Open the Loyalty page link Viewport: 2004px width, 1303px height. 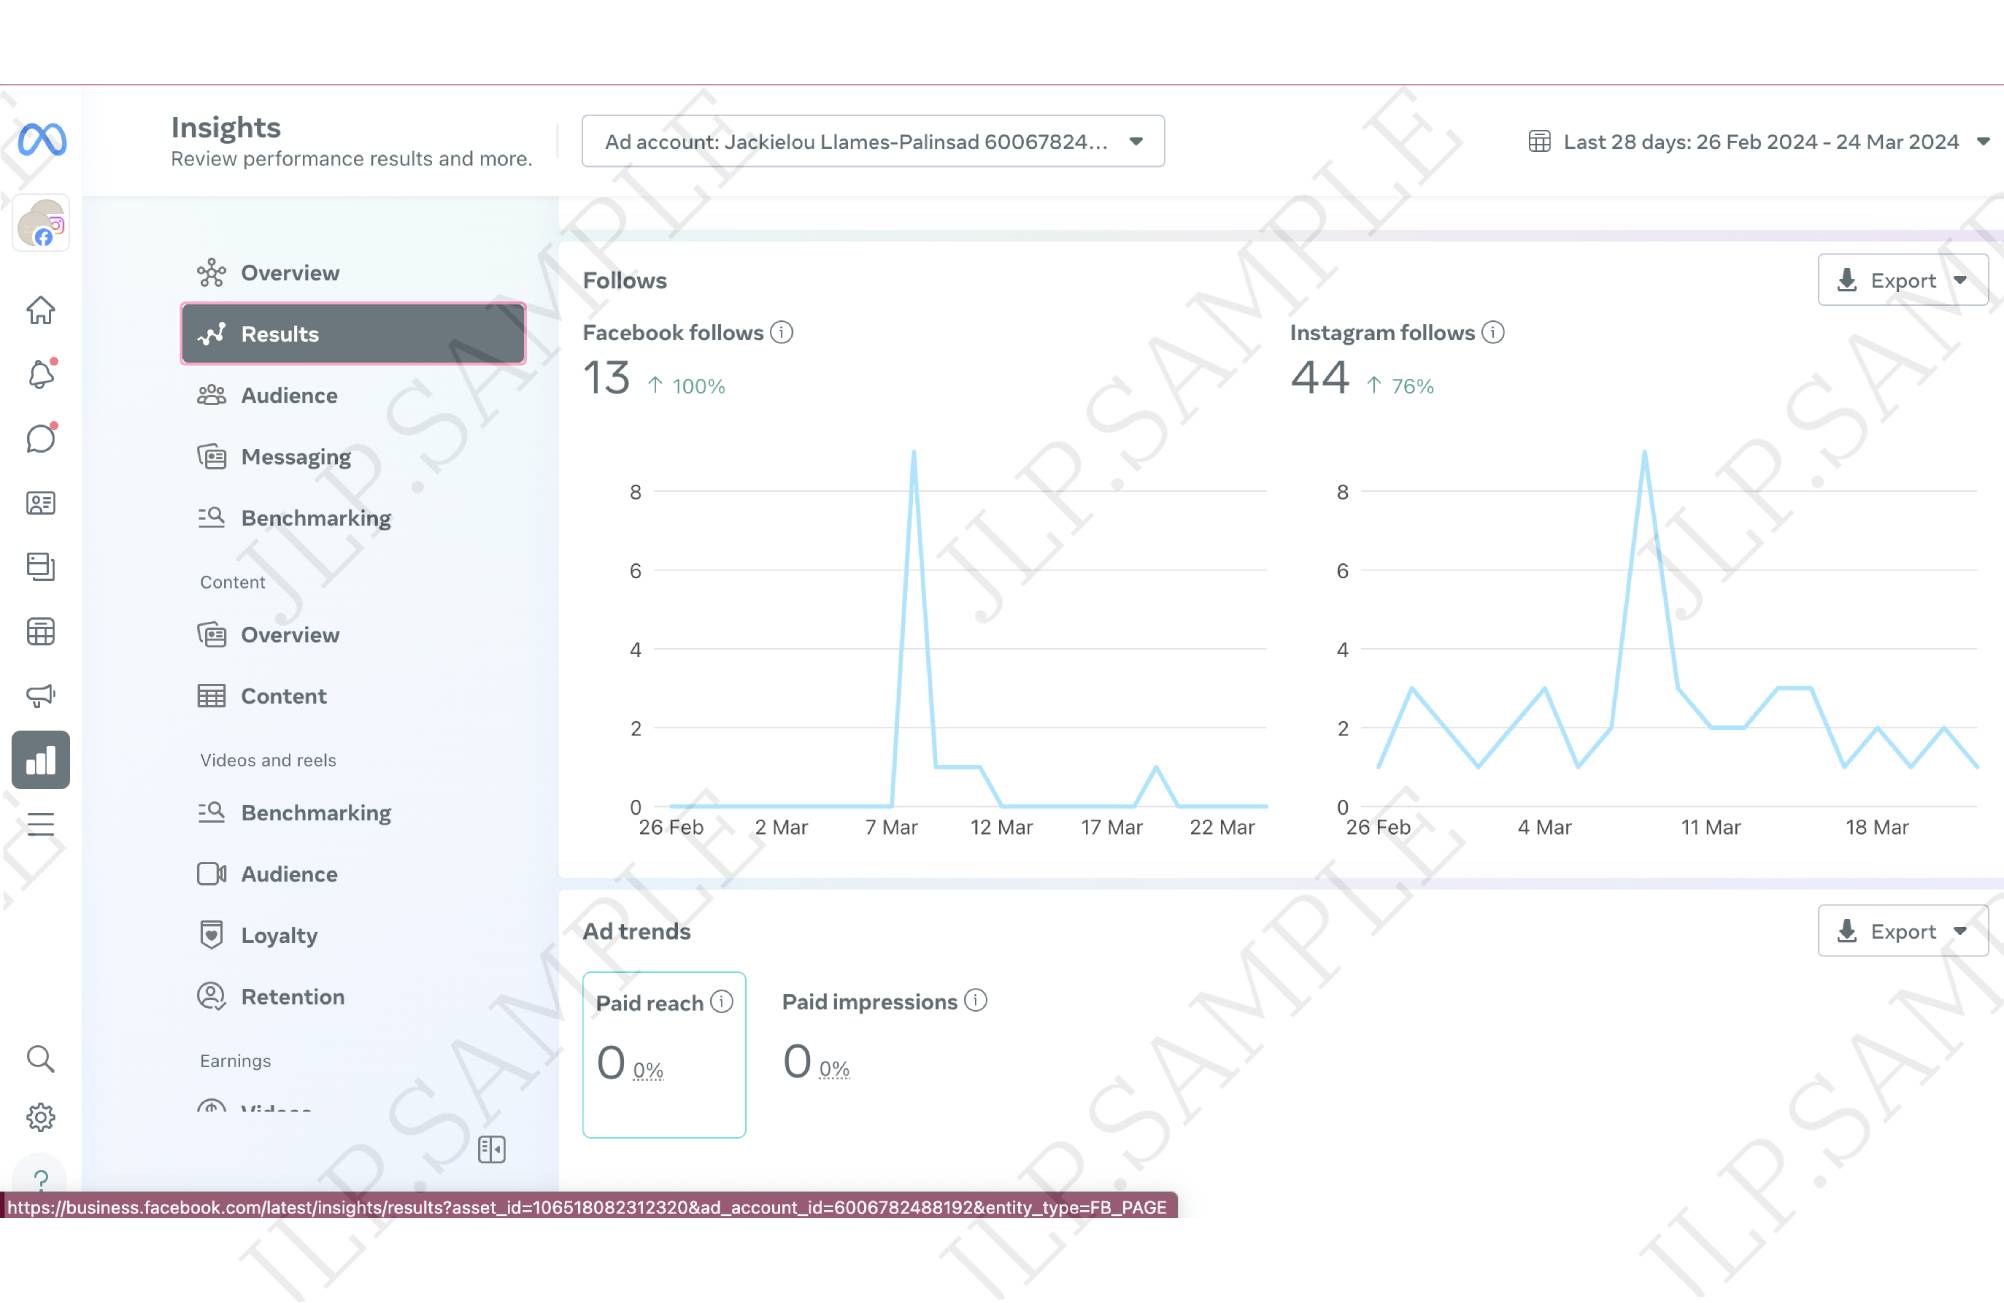279,936
